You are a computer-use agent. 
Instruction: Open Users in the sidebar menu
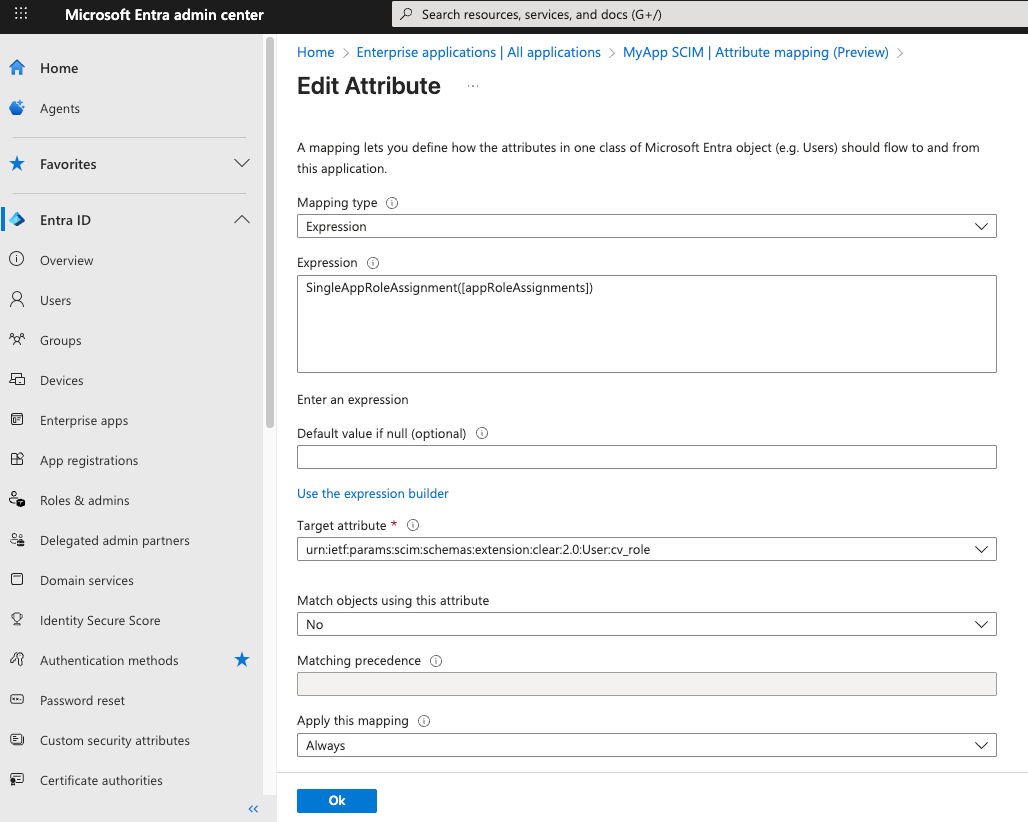[x=55, y=300]
